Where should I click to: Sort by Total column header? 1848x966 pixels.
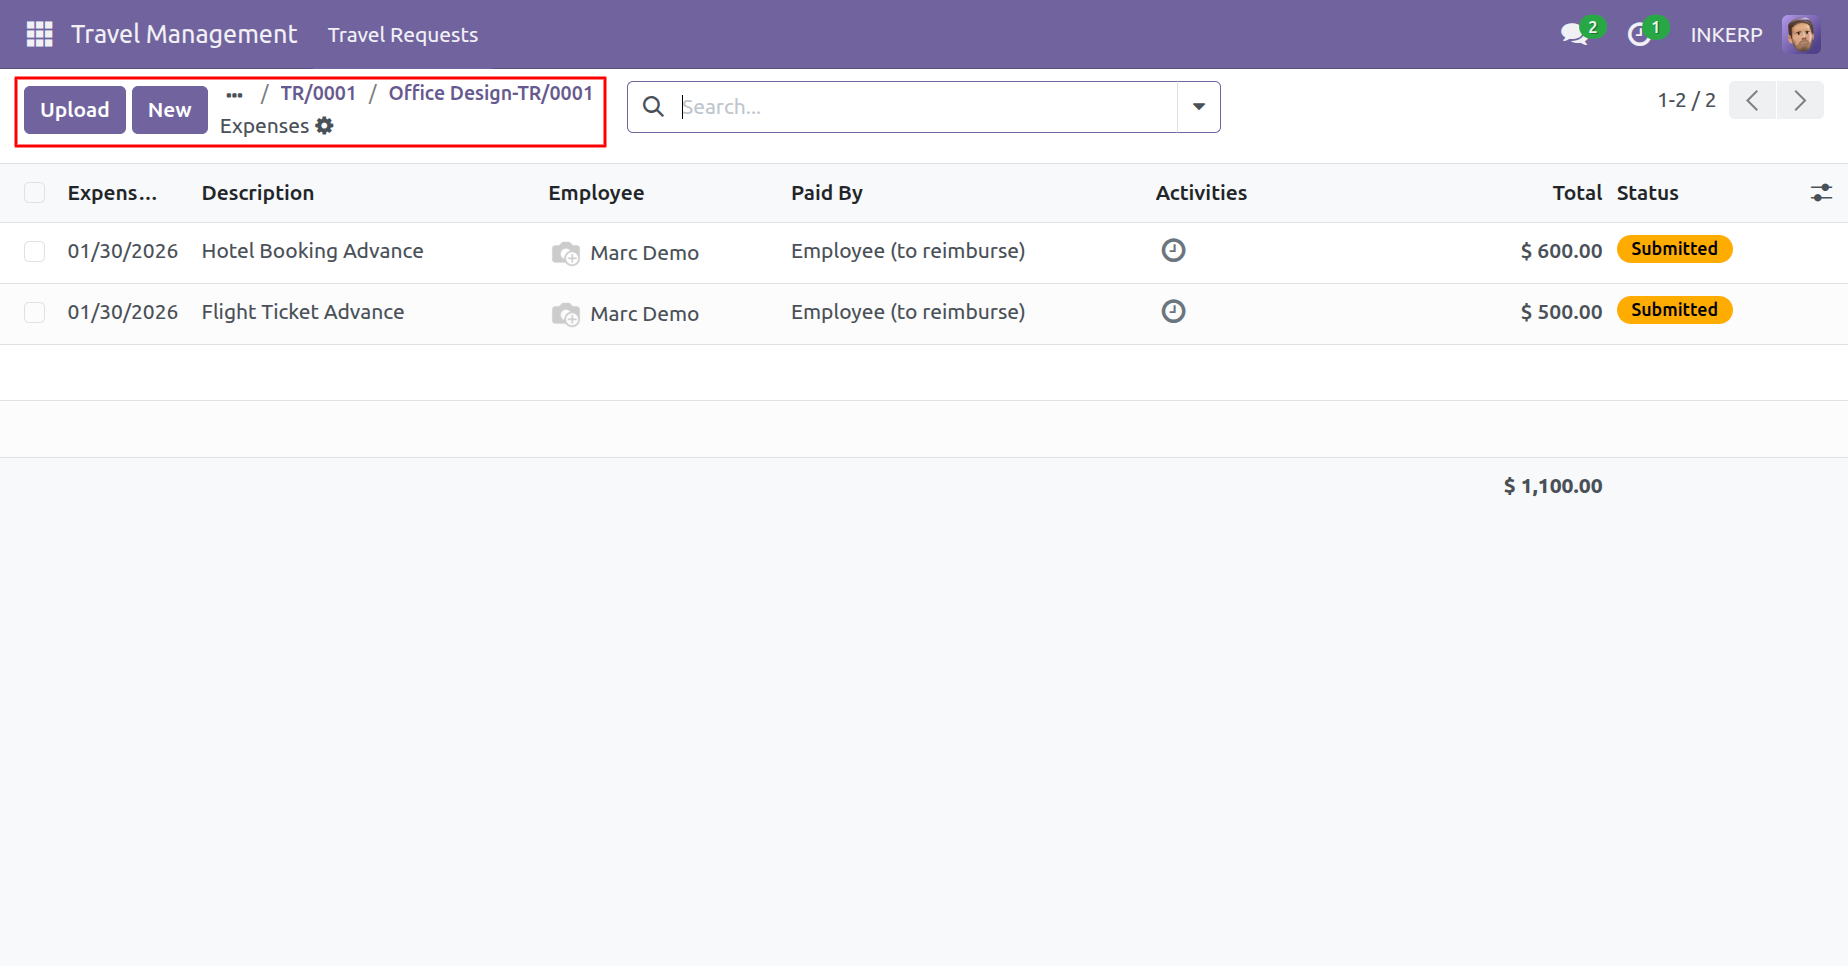point(1577,193)
